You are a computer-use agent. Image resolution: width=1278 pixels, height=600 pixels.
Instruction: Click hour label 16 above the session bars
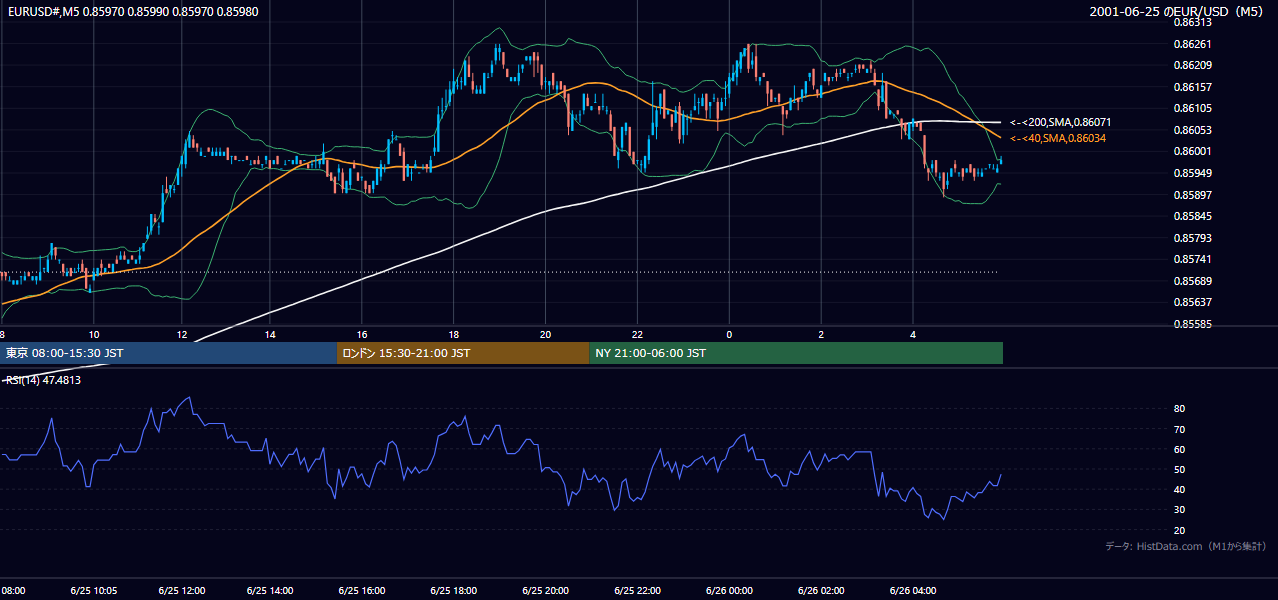(x=362, y=334)
